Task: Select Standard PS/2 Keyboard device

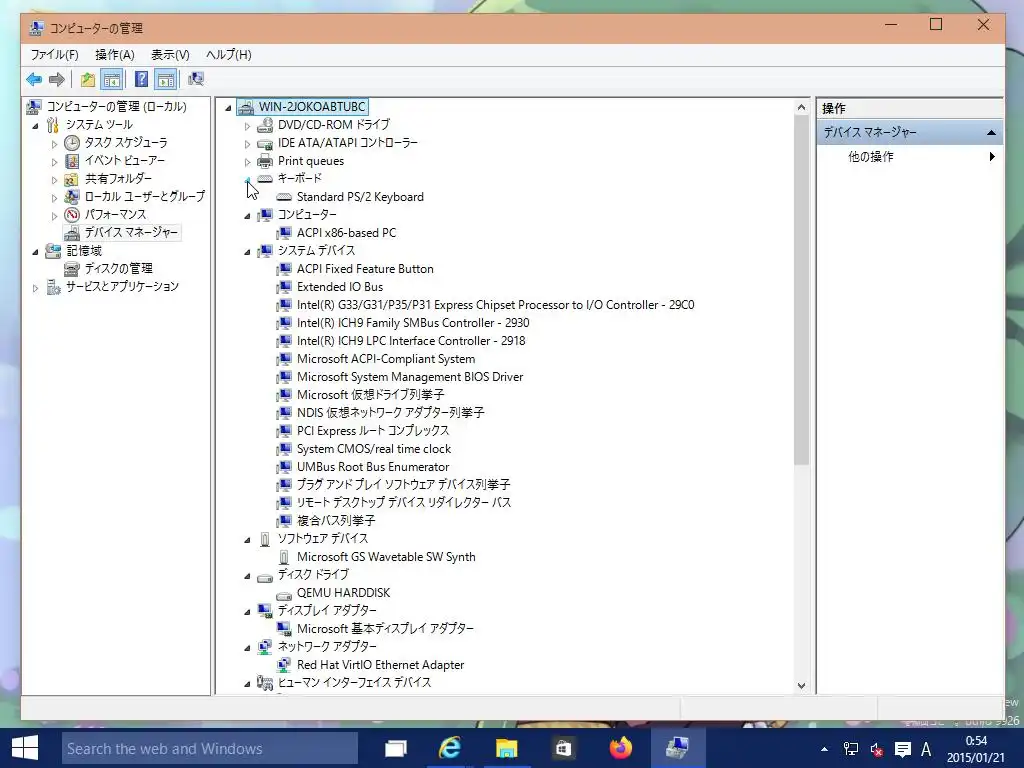Action: 360,197
